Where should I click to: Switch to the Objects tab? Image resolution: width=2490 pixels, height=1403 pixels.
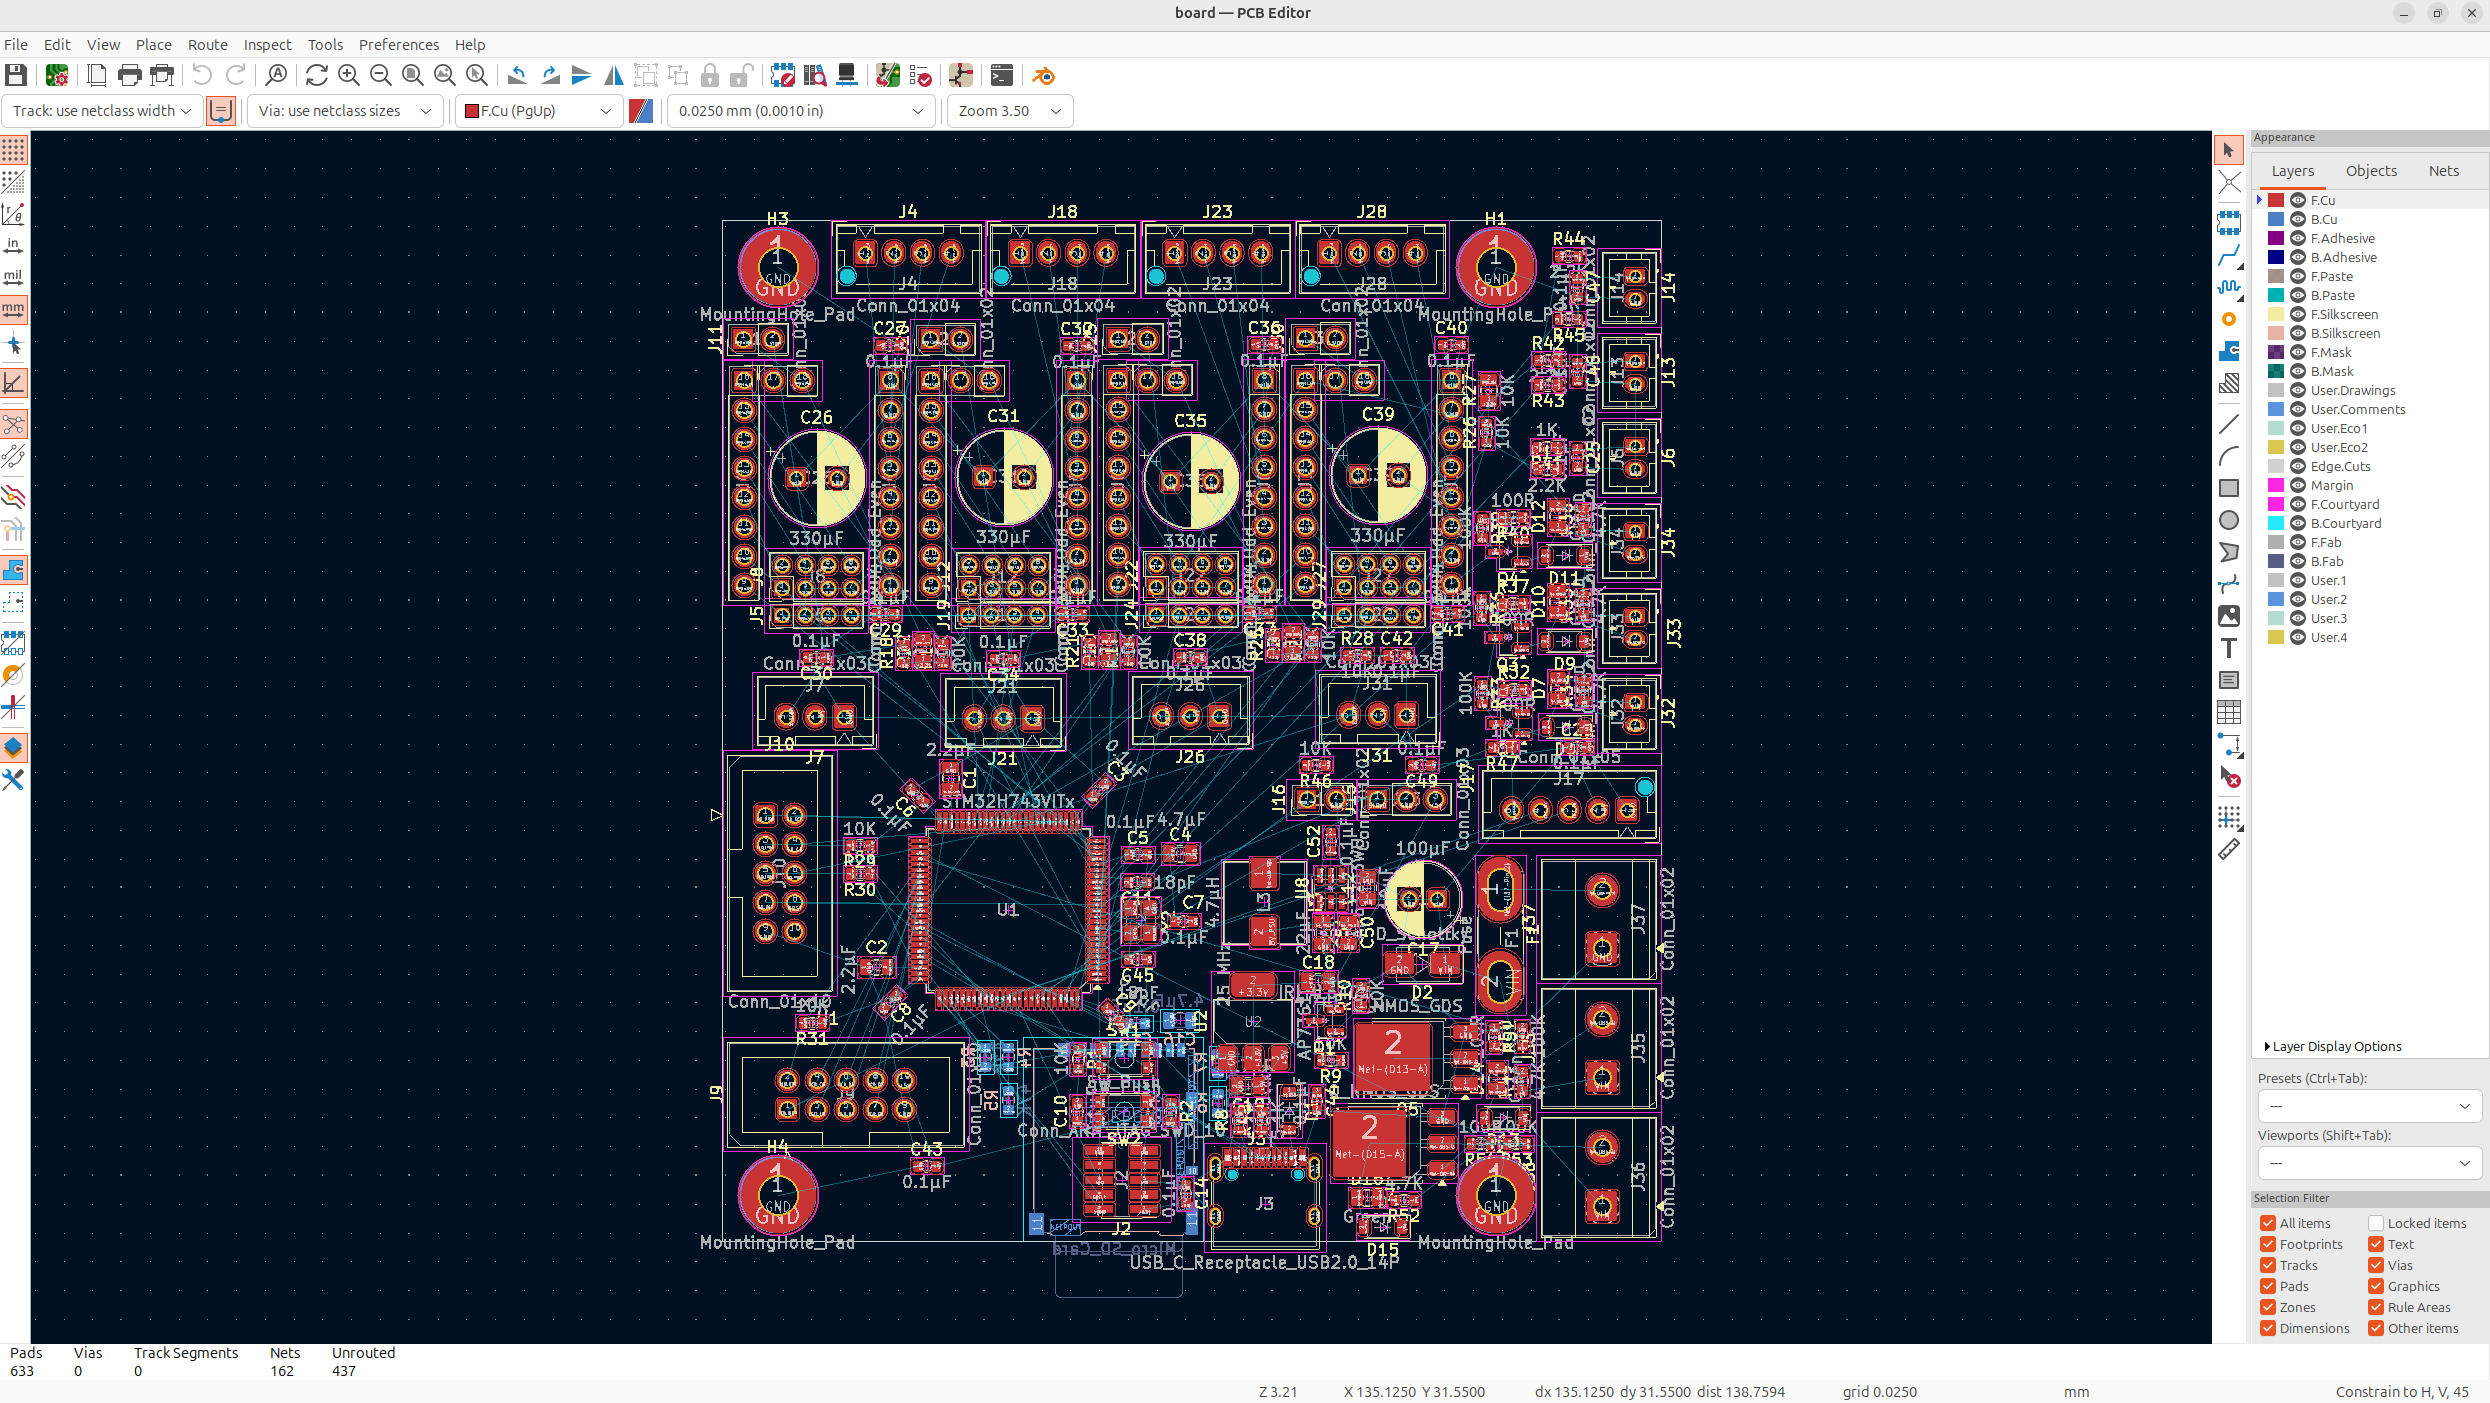(2371, 171)
